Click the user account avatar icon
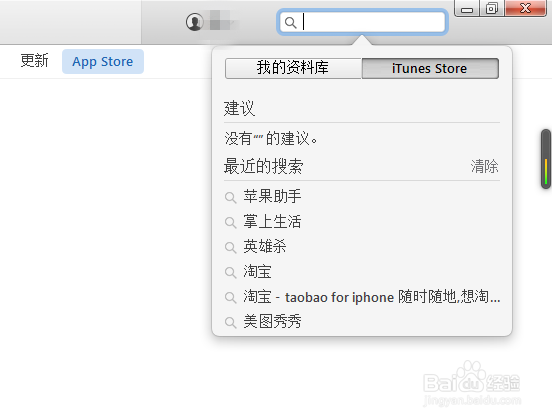552x420 pixels. [195, 22]
